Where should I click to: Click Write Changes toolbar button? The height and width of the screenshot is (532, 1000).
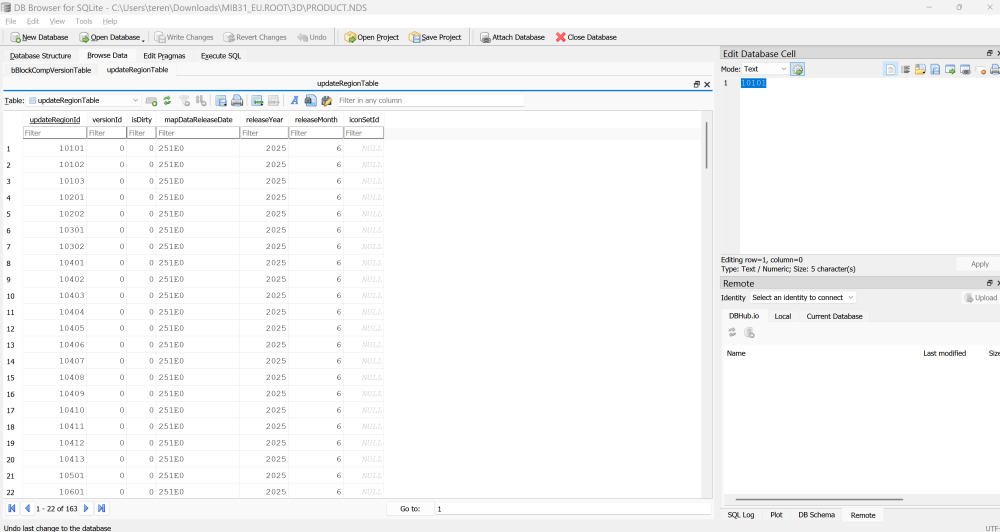[x=184, y=37]
